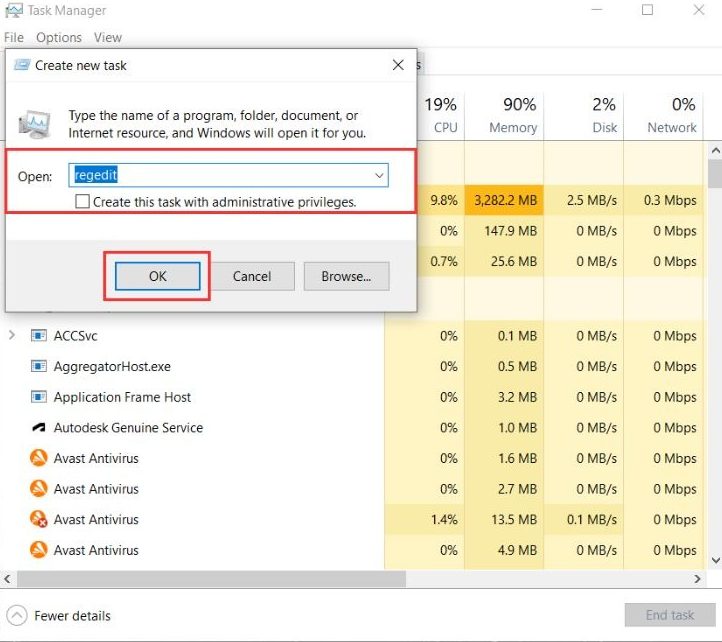Click the Browse... button

coord(346,276)
